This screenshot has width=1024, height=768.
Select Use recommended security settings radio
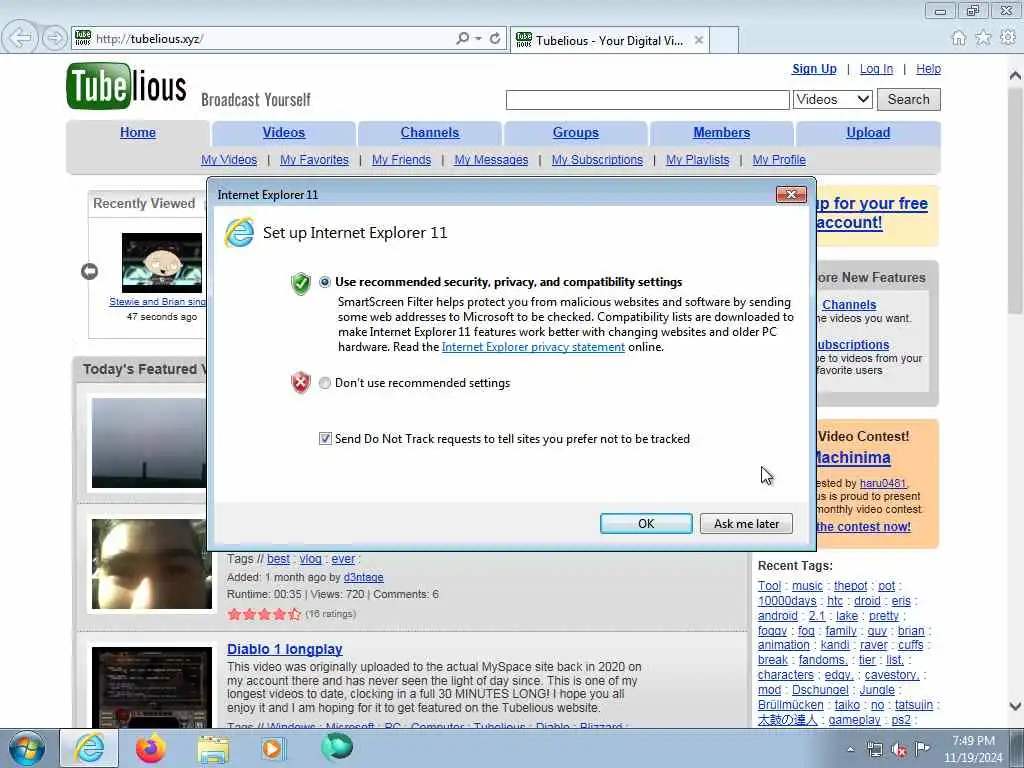tap(325, 282)
